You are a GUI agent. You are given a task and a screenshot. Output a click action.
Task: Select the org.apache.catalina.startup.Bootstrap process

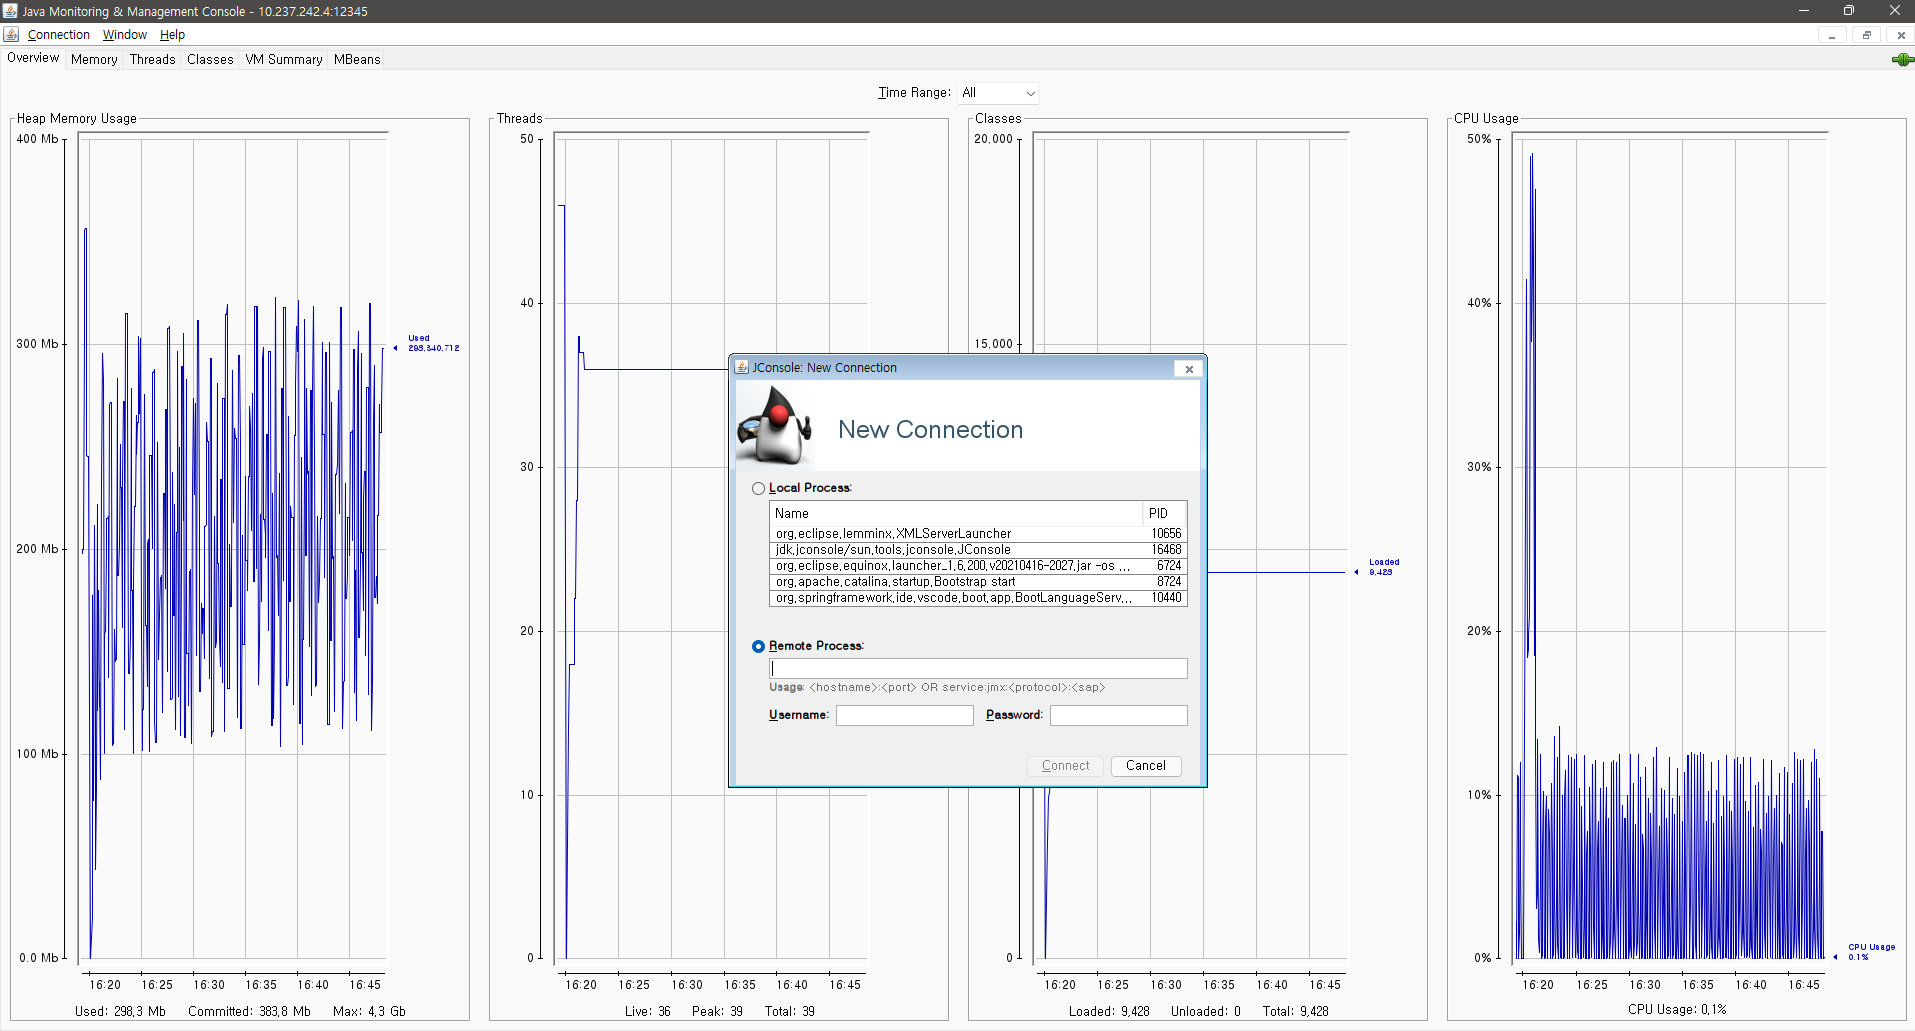(978, 582)
